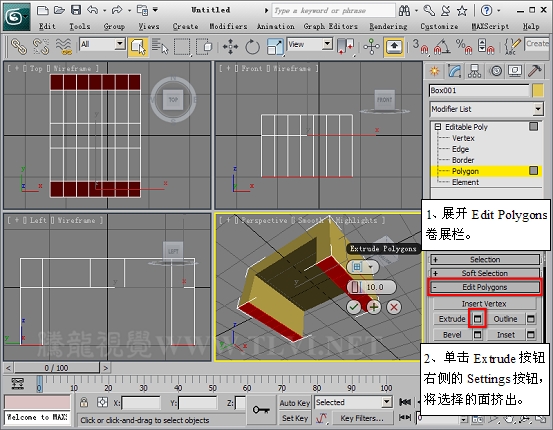Viewport: 553px width, 430px height.
Task: Open the Display panel tab
Action: pos(515,71)
